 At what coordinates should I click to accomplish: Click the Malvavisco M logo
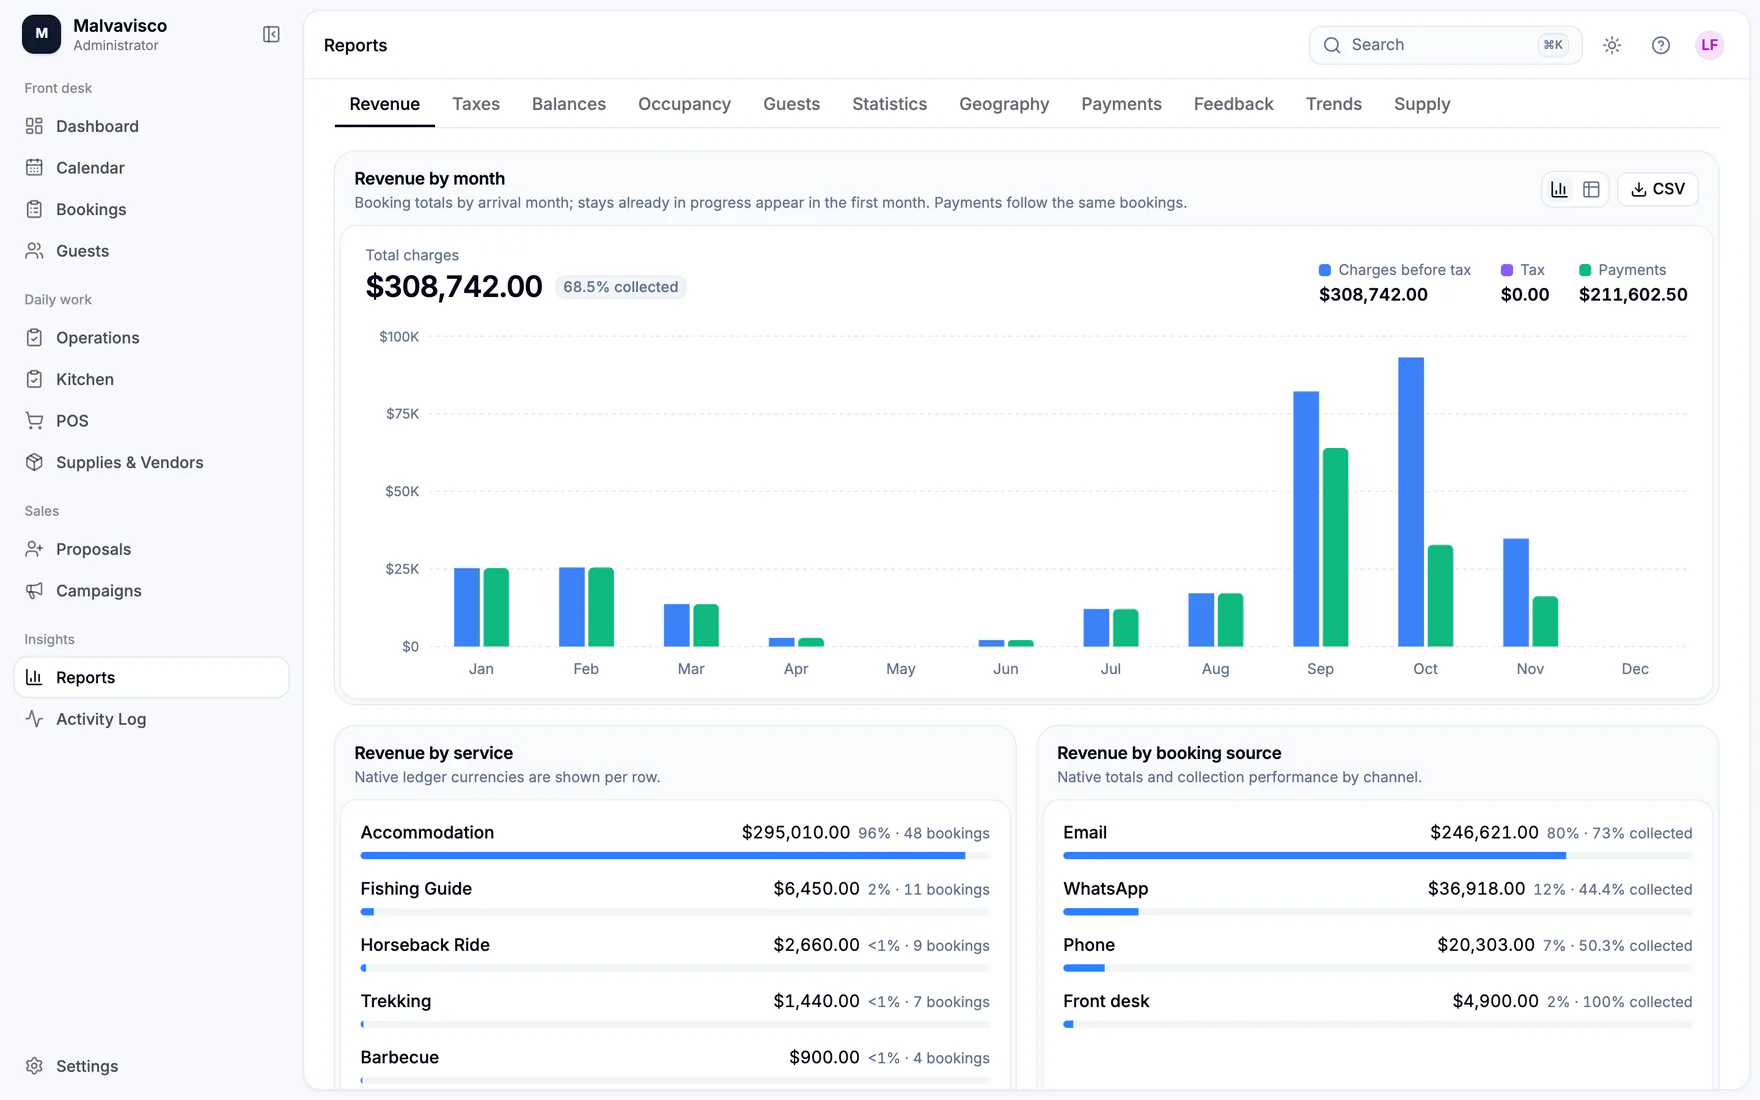coord(41,34)
